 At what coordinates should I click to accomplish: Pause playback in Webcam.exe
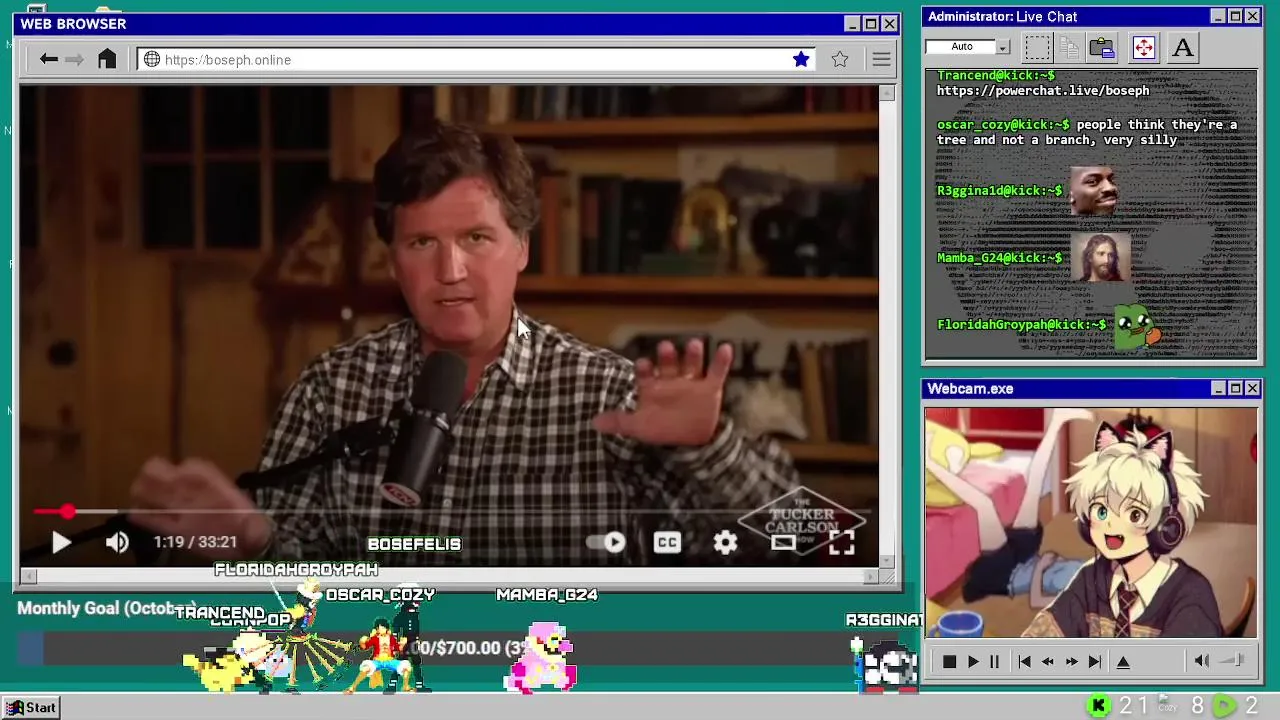[995, 661]
